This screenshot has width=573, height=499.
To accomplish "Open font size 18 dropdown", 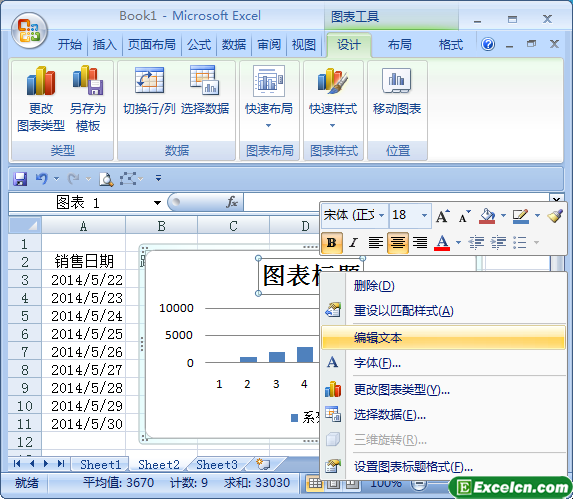I will coord(424,215).
